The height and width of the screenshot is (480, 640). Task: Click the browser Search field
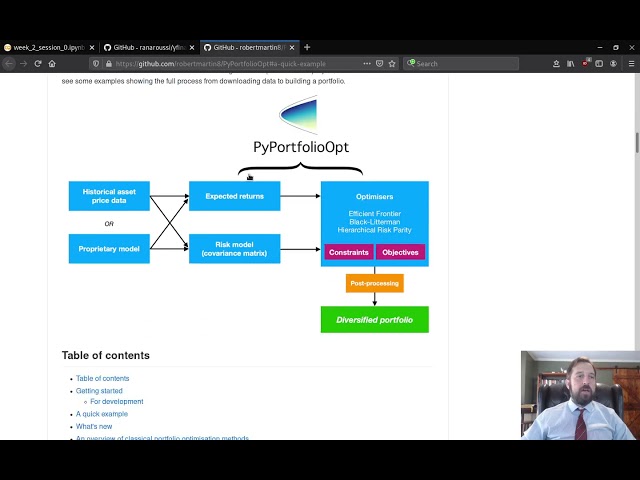461,64
